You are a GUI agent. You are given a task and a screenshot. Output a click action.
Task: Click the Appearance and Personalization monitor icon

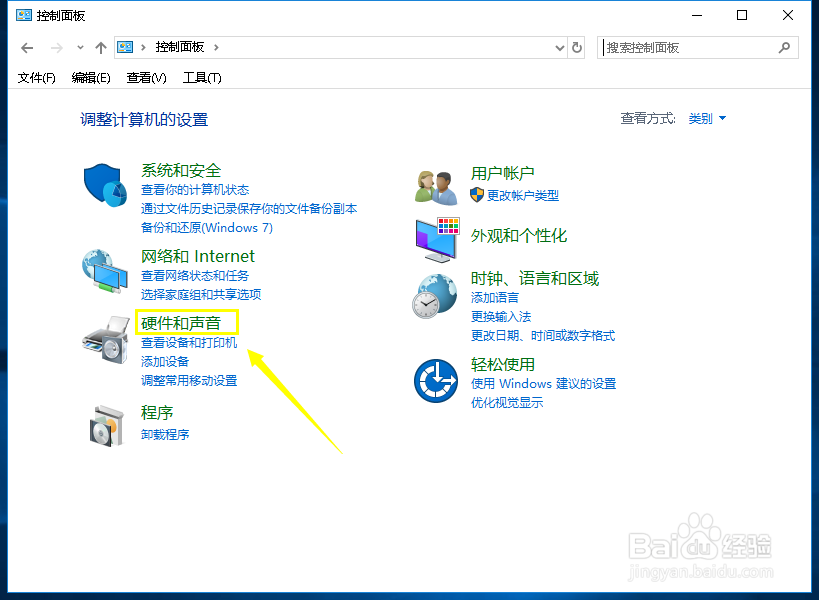pyautogui.click(x=438, y=240)
